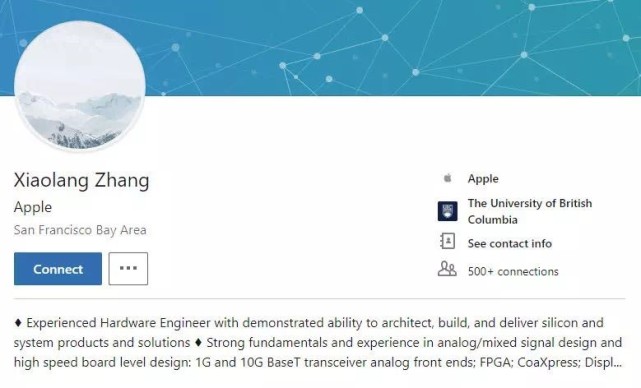View the 500+ connections list

tap(513, 271)
